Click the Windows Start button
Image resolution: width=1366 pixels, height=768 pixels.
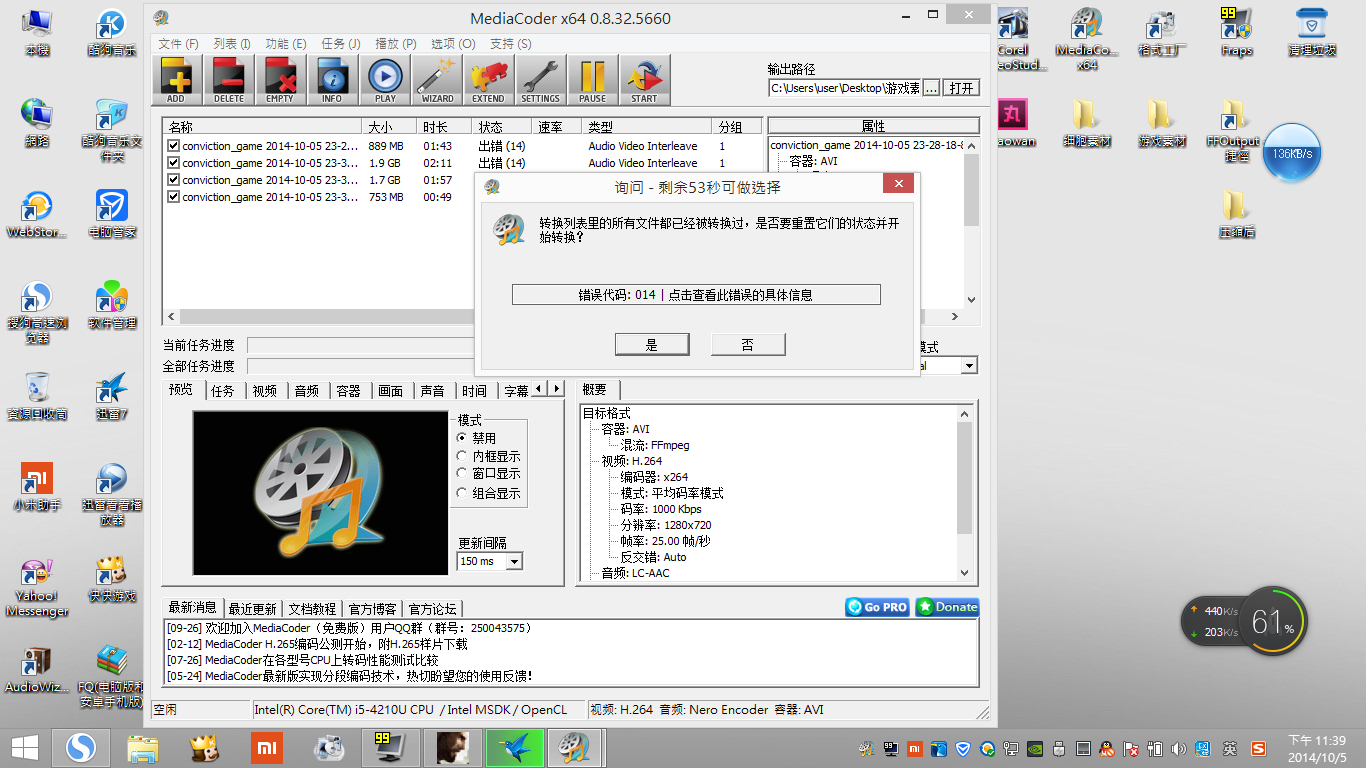25,747
